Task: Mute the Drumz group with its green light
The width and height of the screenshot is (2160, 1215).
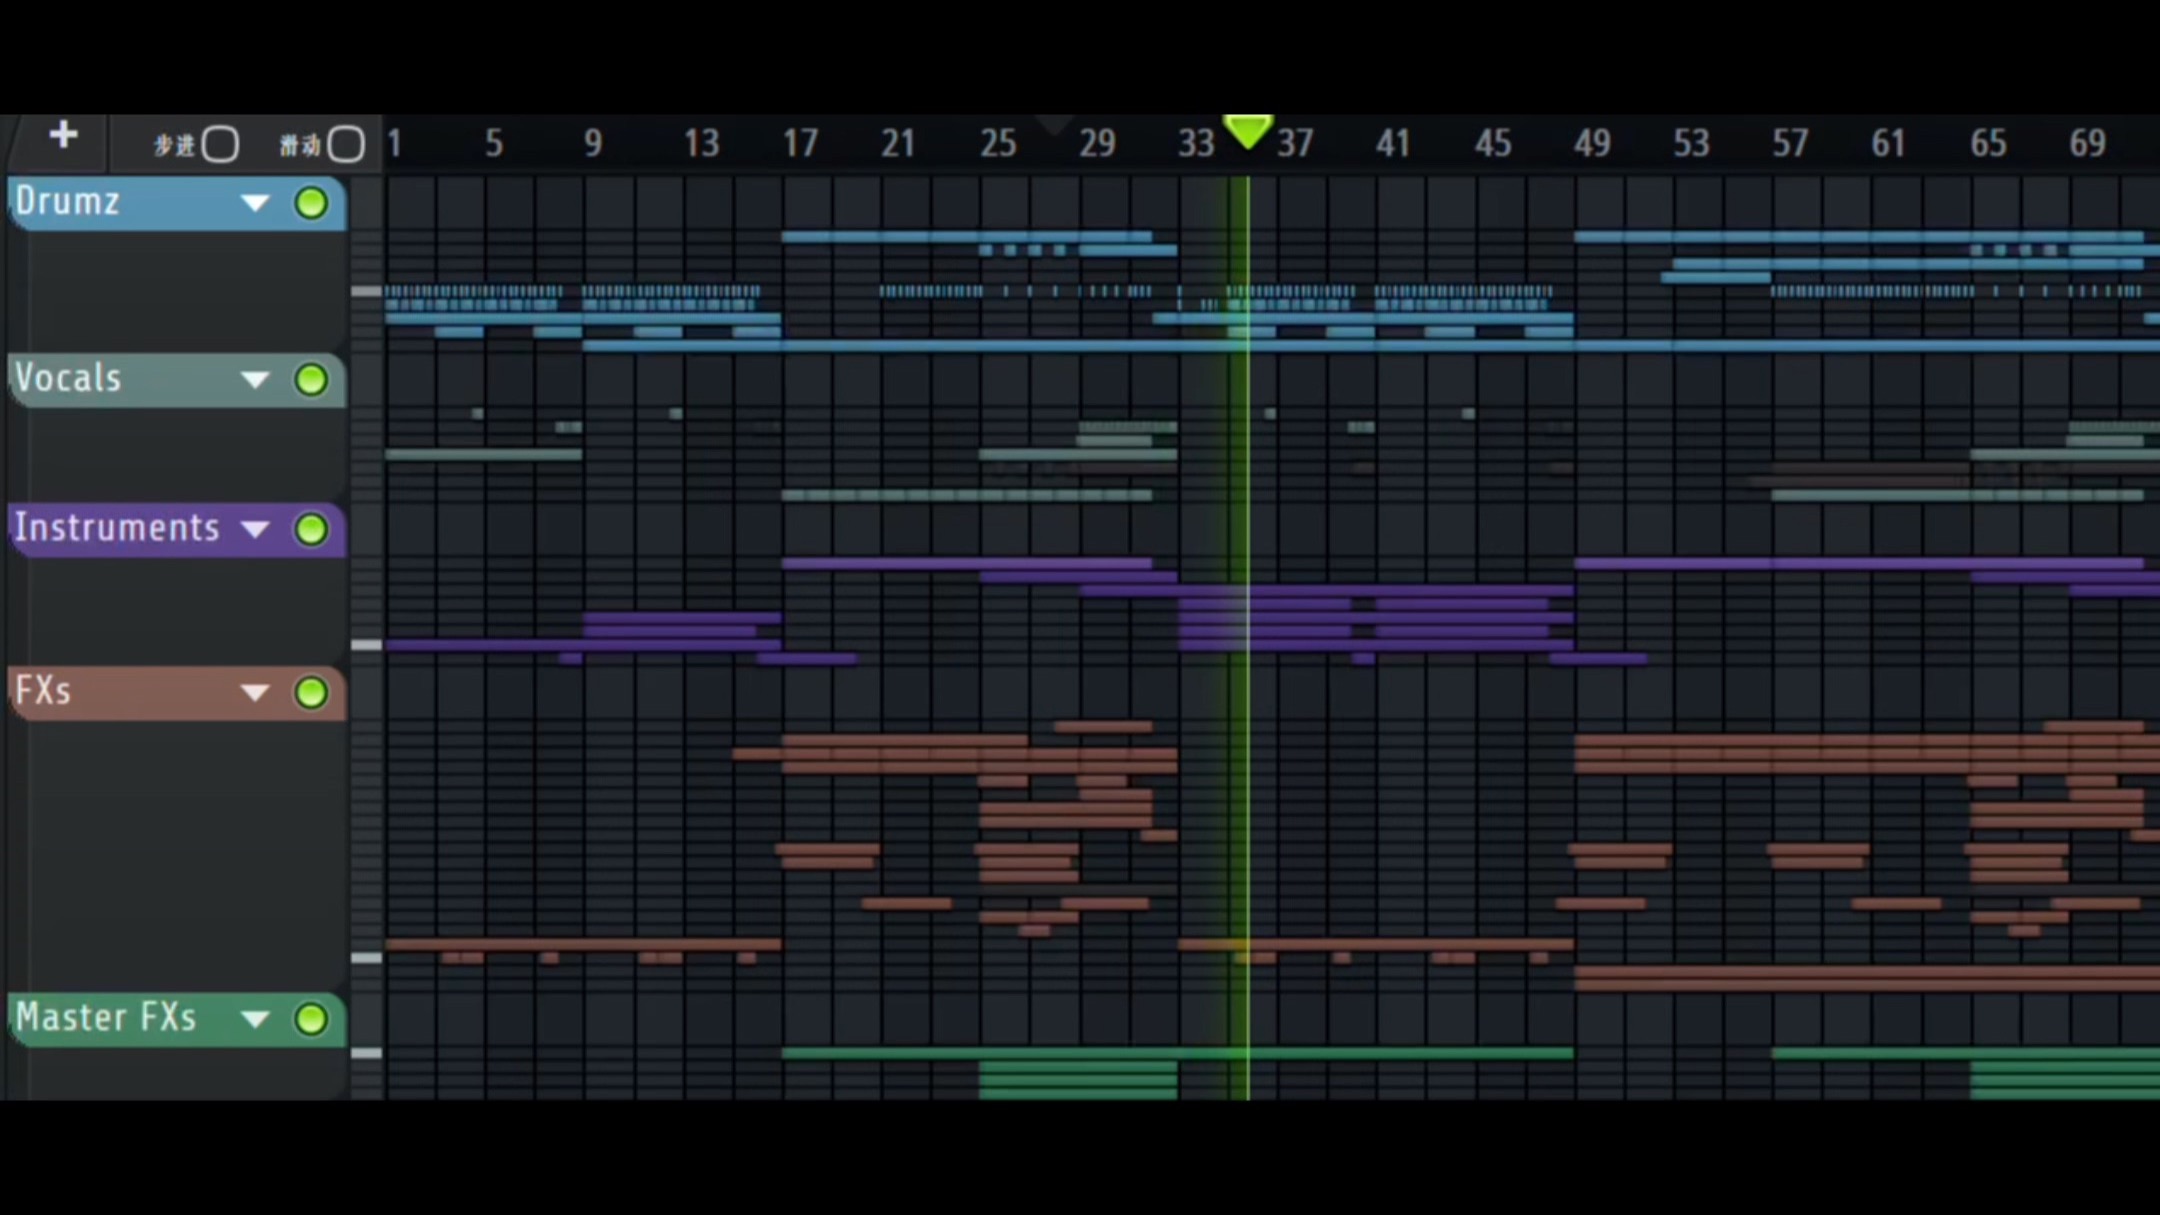Action: 311,203
